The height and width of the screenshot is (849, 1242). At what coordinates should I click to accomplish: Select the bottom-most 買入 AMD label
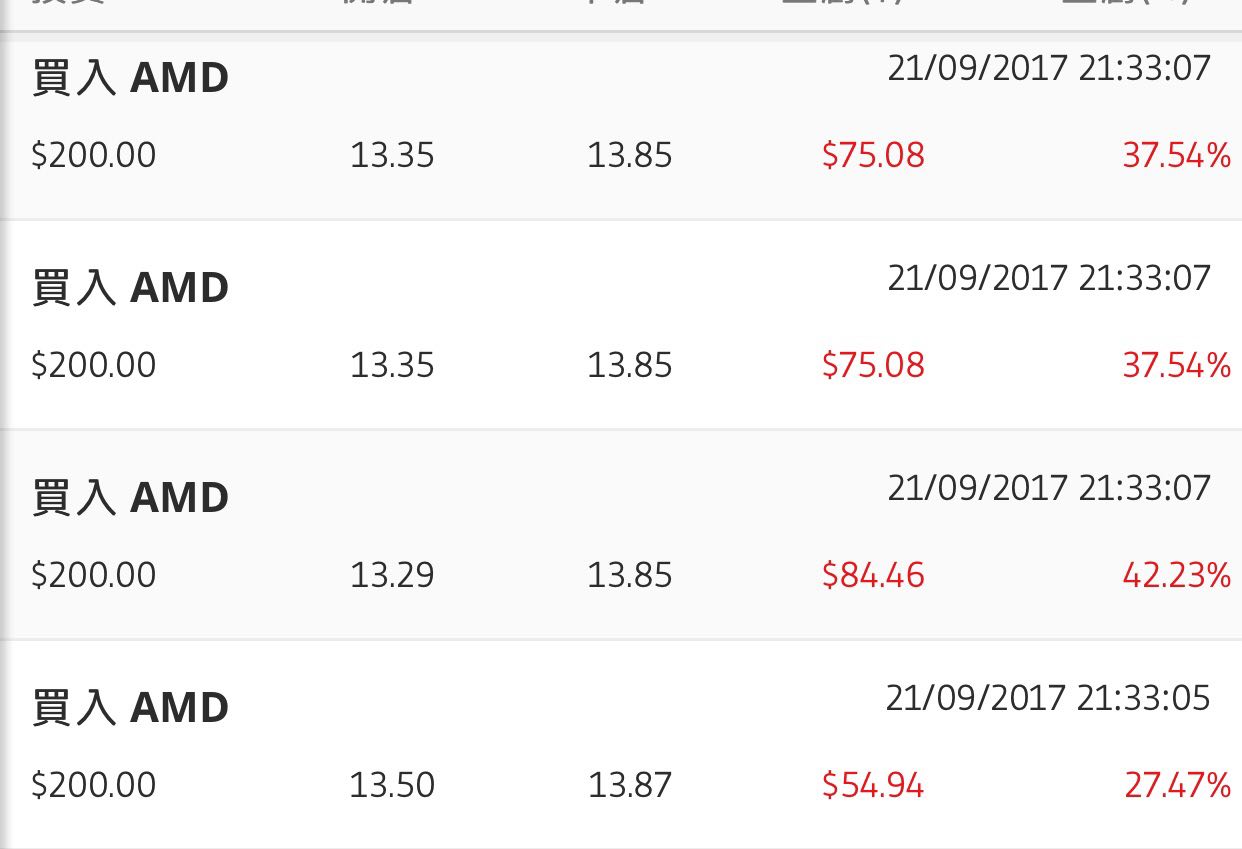pos(131,708)
